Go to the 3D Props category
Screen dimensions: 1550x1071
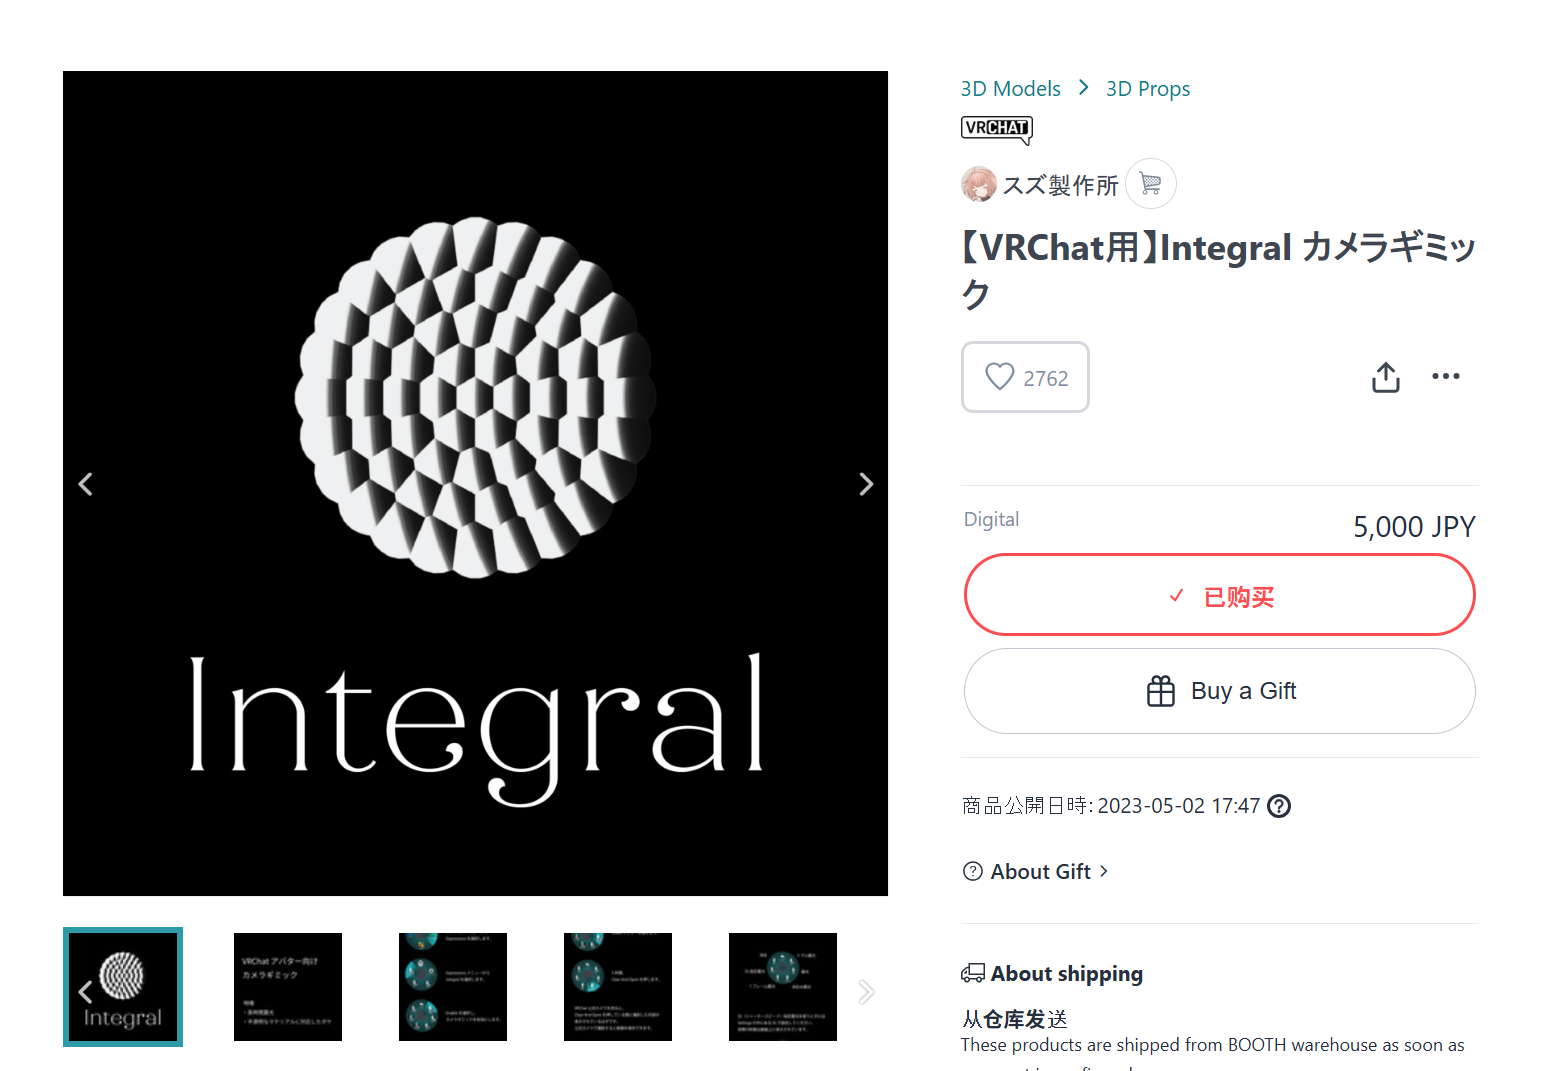(x=1148, y=89)
